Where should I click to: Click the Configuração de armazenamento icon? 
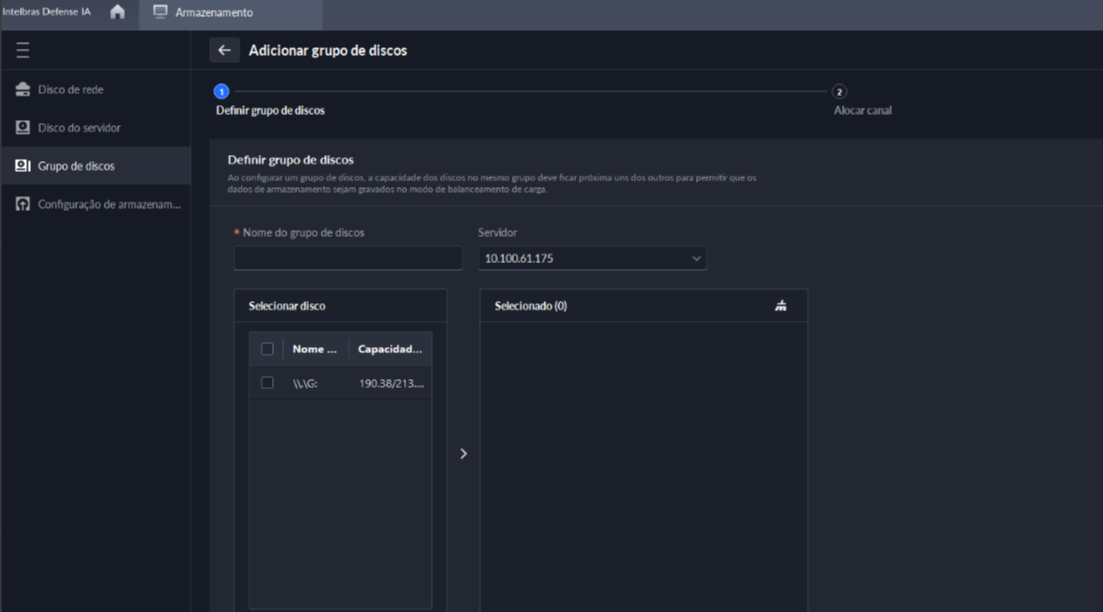click(23, 204)
